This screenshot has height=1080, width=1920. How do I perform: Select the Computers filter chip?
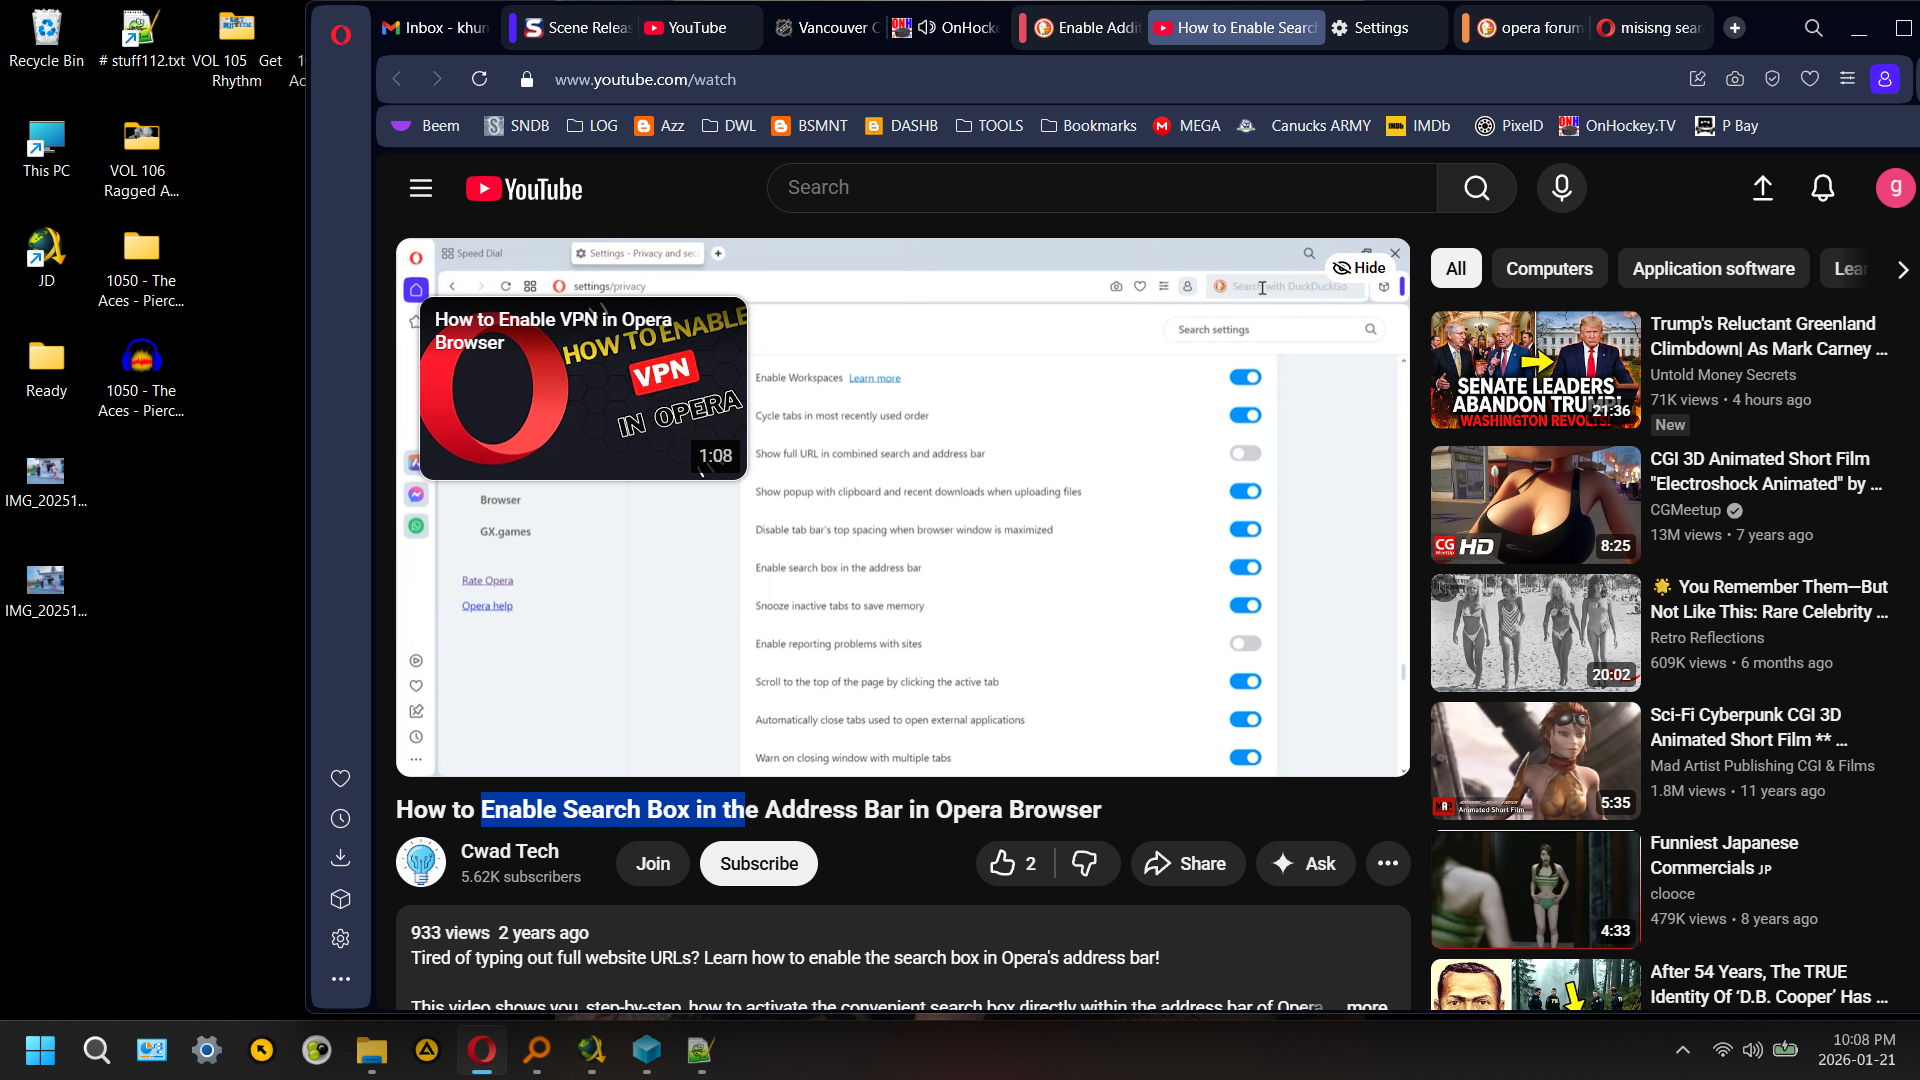[x=1548, y=269]
